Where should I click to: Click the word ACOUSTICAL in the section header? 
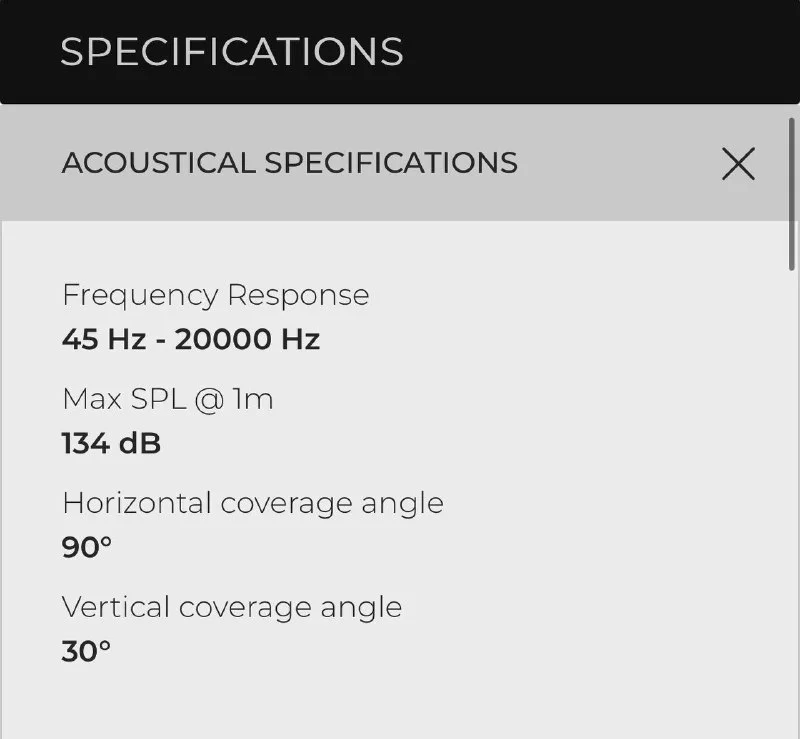pyautogui.click(x=159, y=163)
